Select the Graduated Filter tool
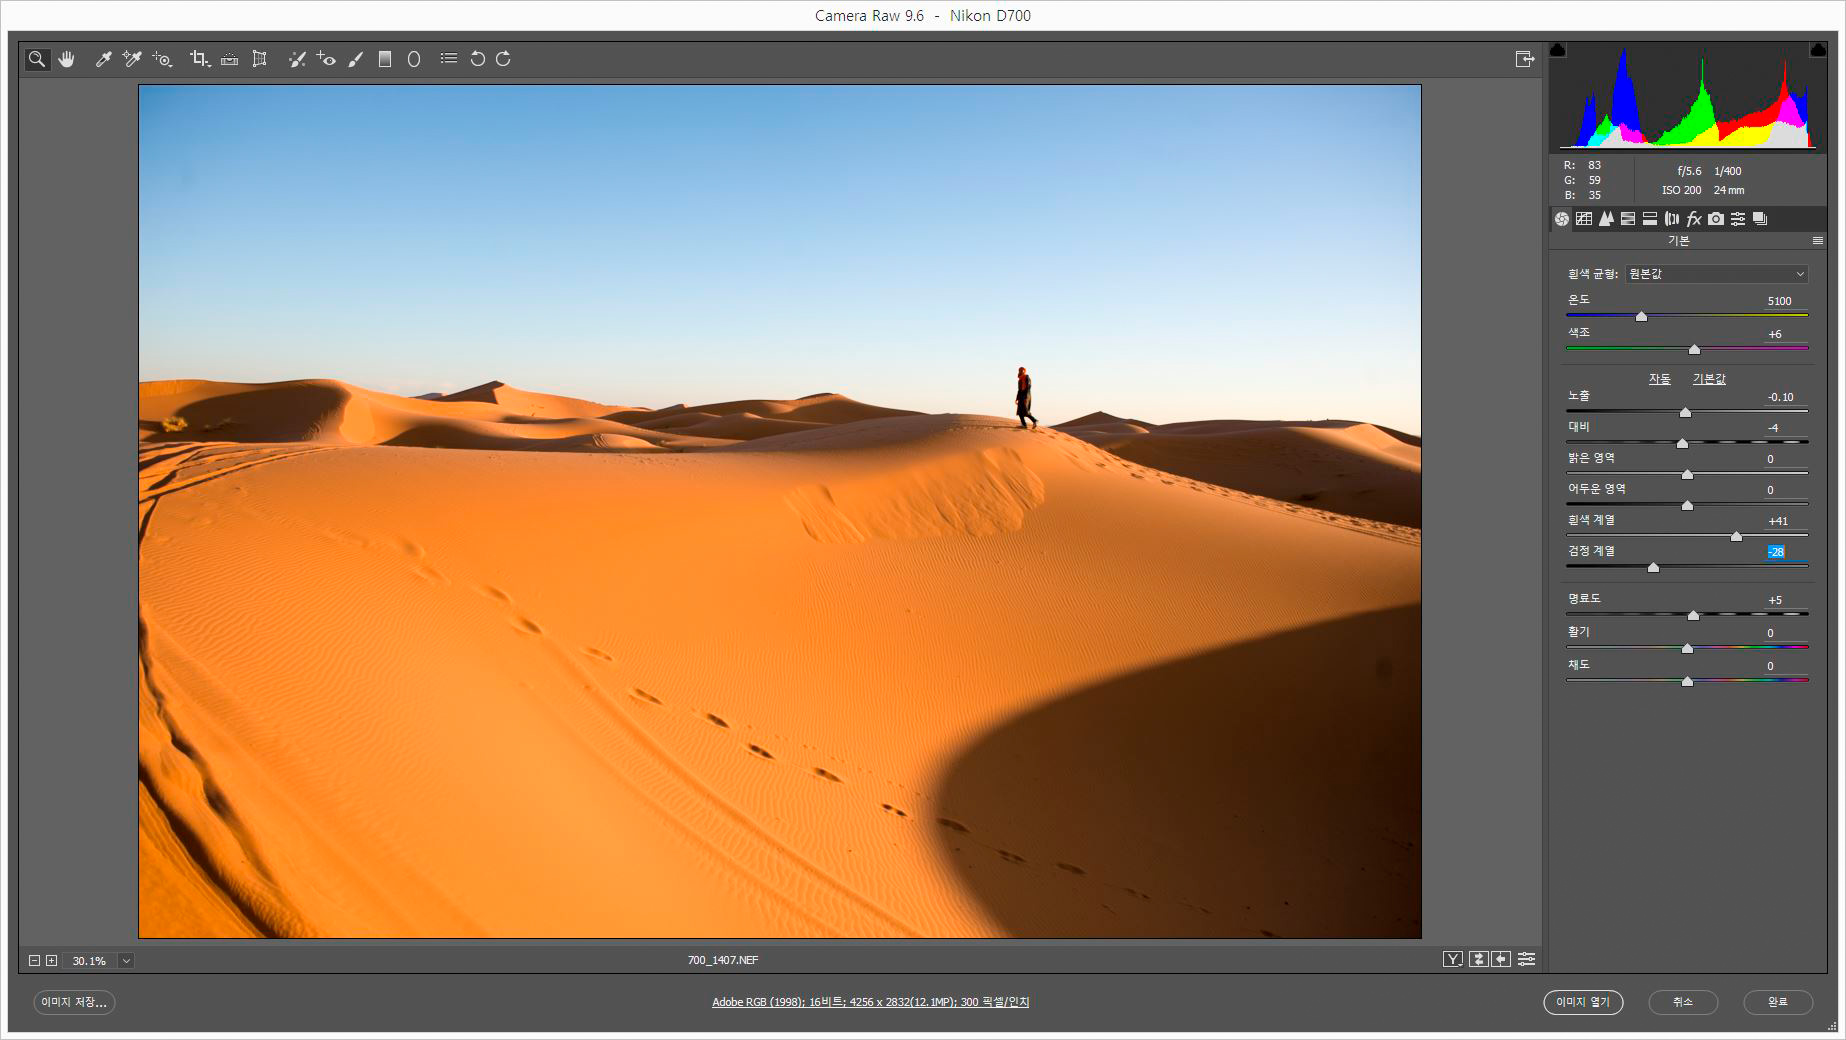 pos(385,59)
